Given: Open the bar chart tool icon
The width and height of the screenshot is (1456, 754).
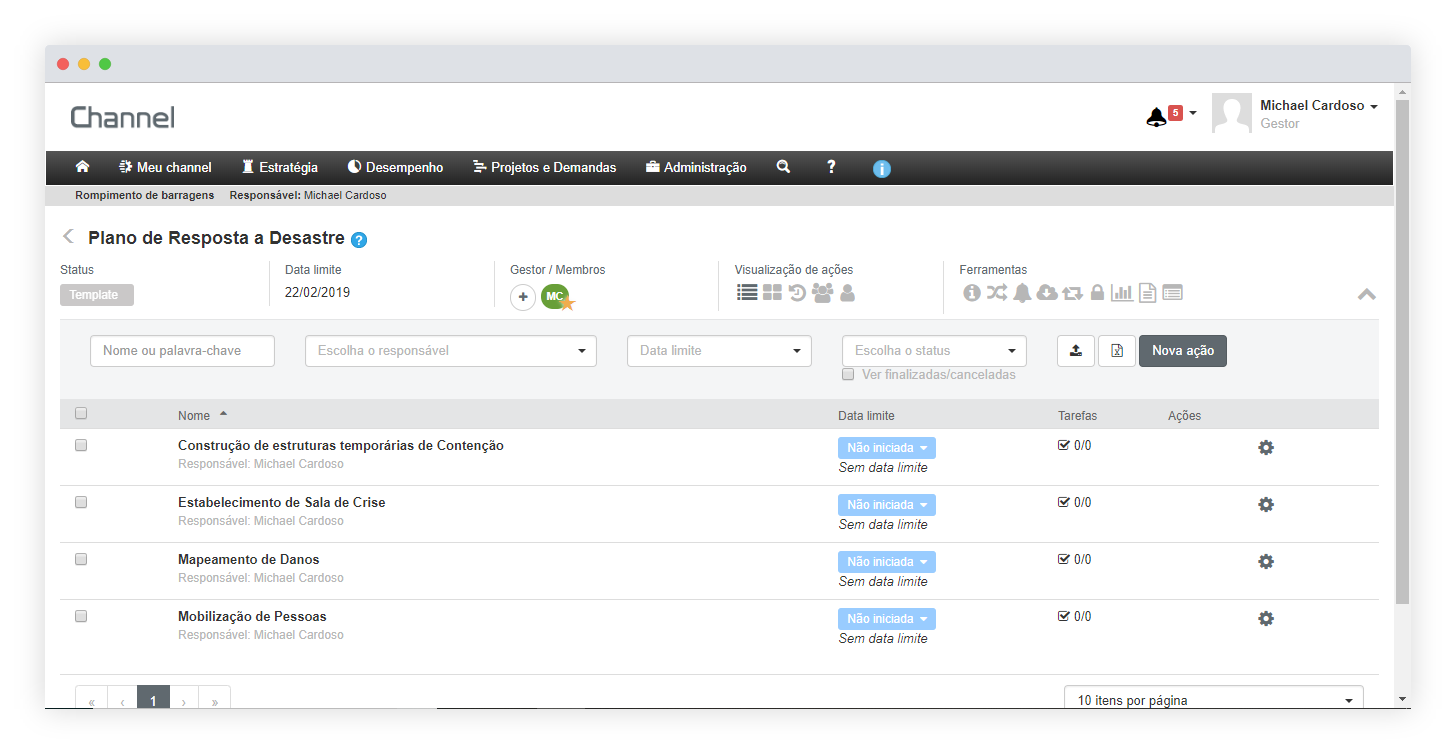Looking at the screenshot, I should [x=1122, y=292].
